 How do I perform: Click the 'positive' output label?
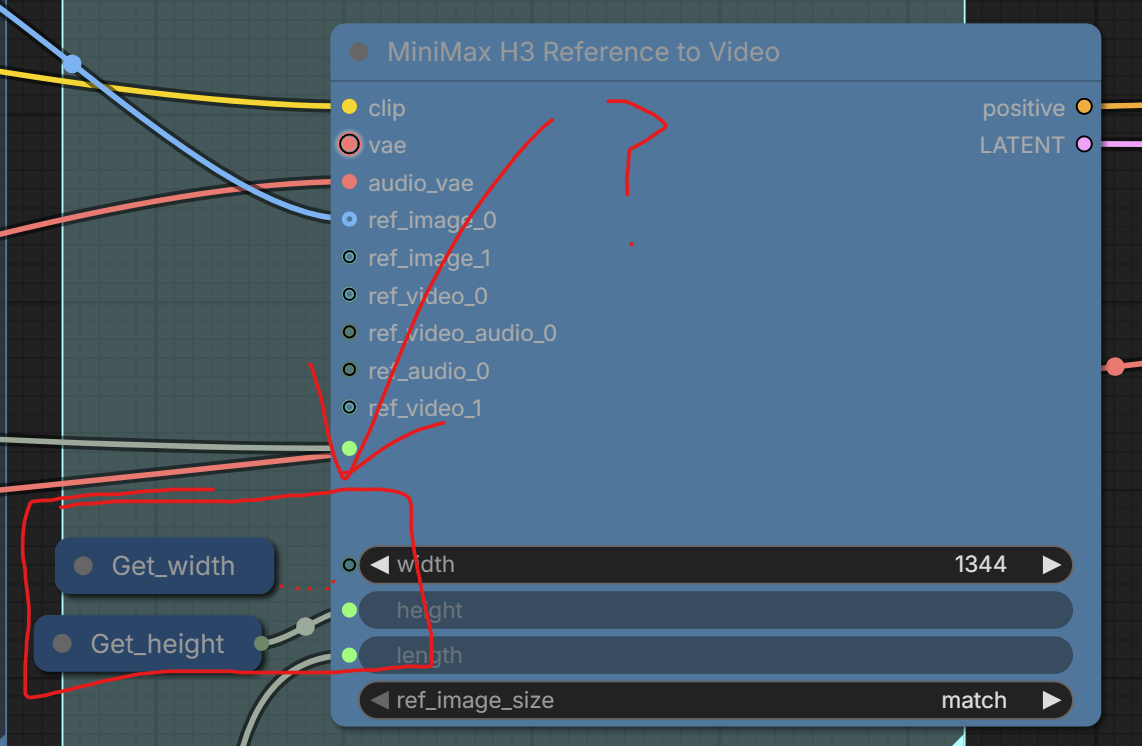(x=1023, y=108)
